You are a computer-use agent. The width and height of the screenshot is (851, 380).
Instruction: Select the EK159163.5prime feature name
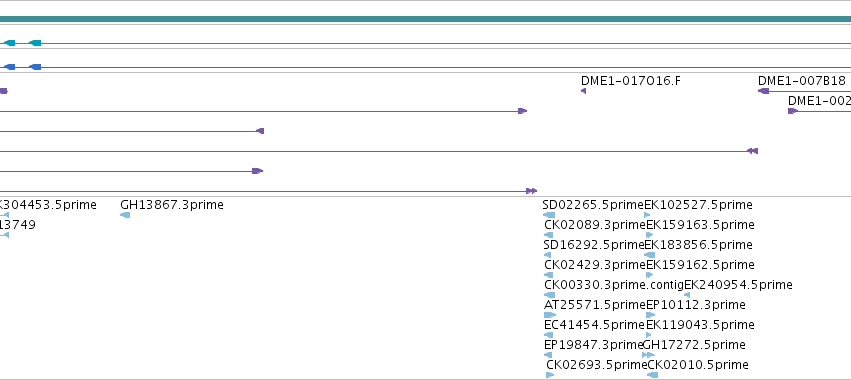[x=700, y=225]
